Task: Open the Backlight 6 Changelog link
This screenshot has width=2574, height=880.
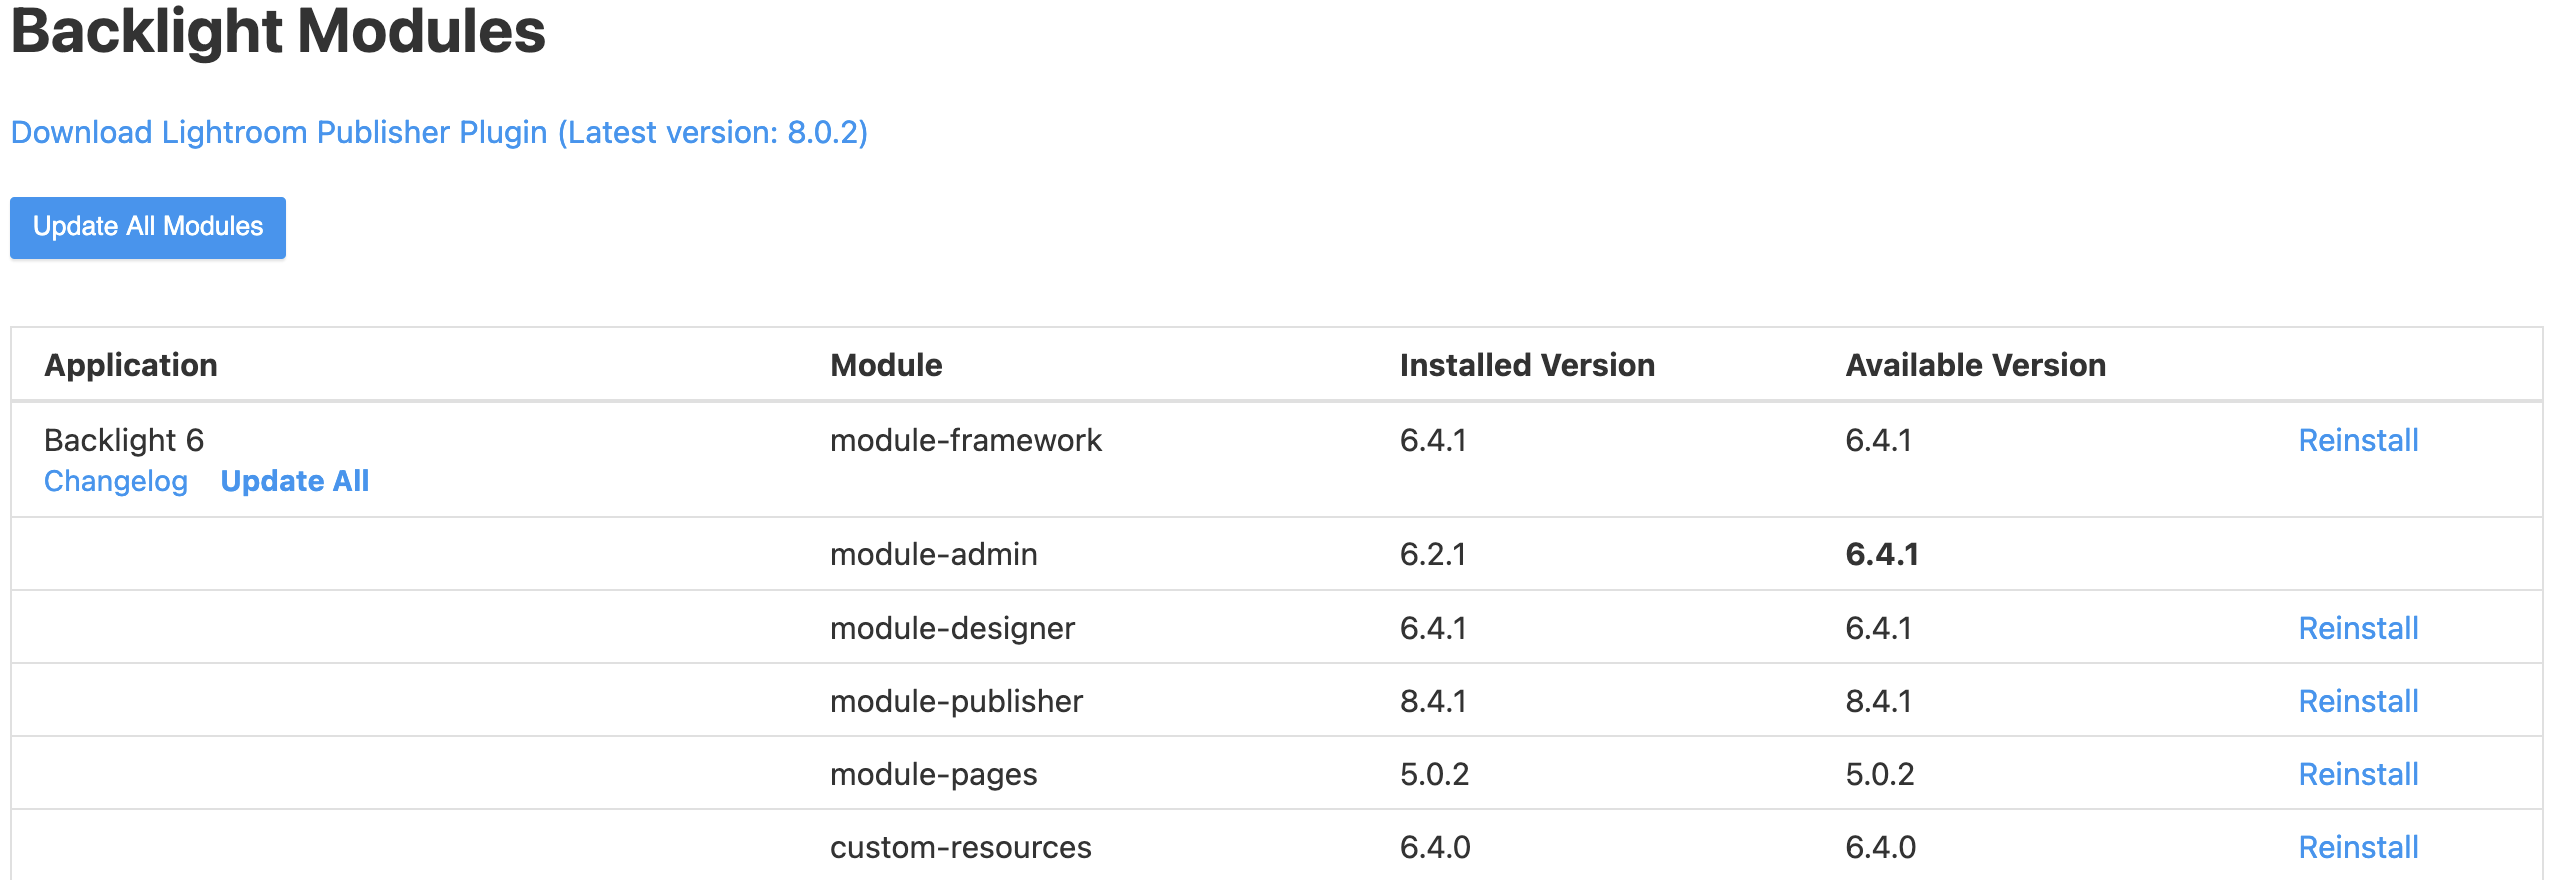Action: pyautogui.click(x=116, y=481)
